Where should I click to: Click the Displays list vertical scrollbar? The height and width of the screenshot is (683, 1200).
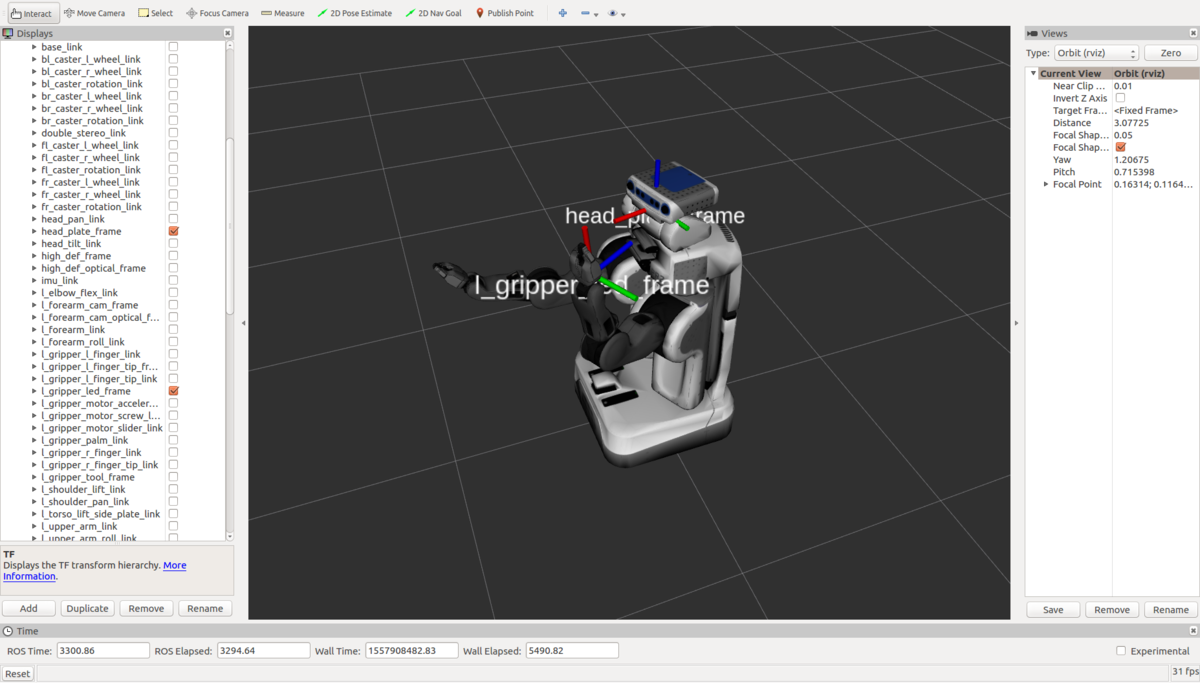click(229, 225)
